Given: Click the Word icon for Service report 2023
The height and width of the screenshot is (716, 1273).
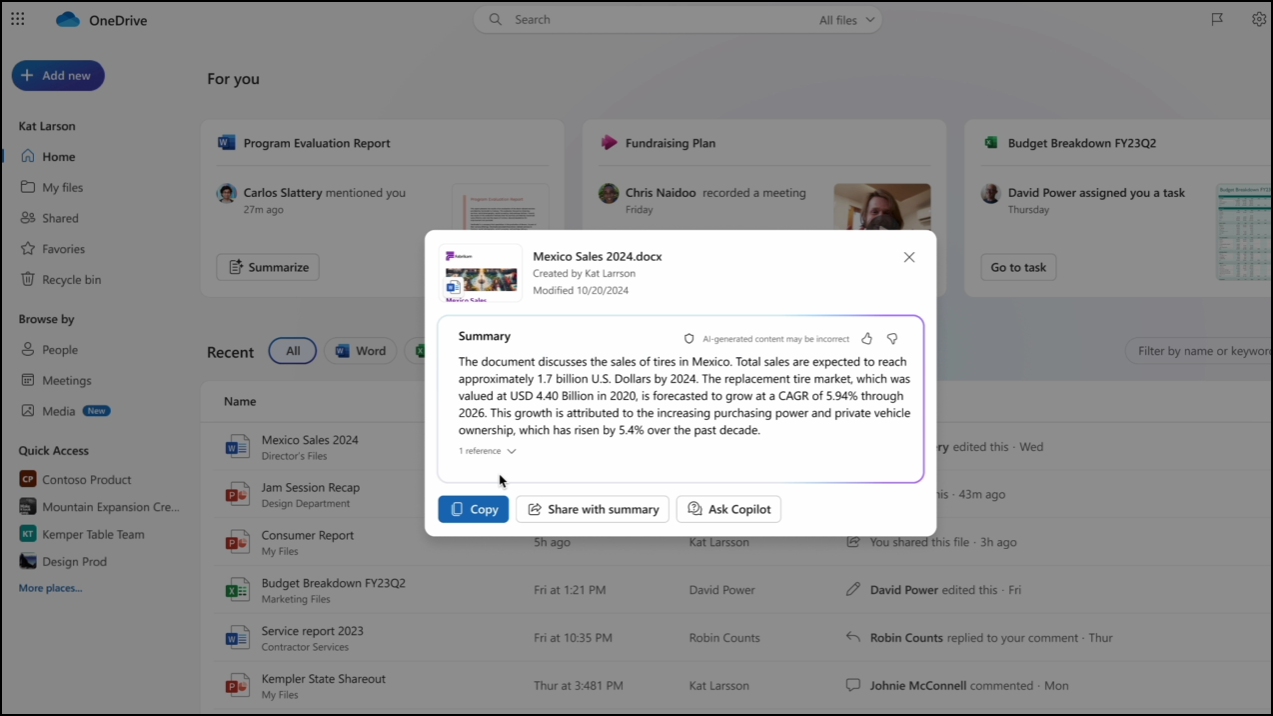Looking at the screenshot, I should point(237,638).
